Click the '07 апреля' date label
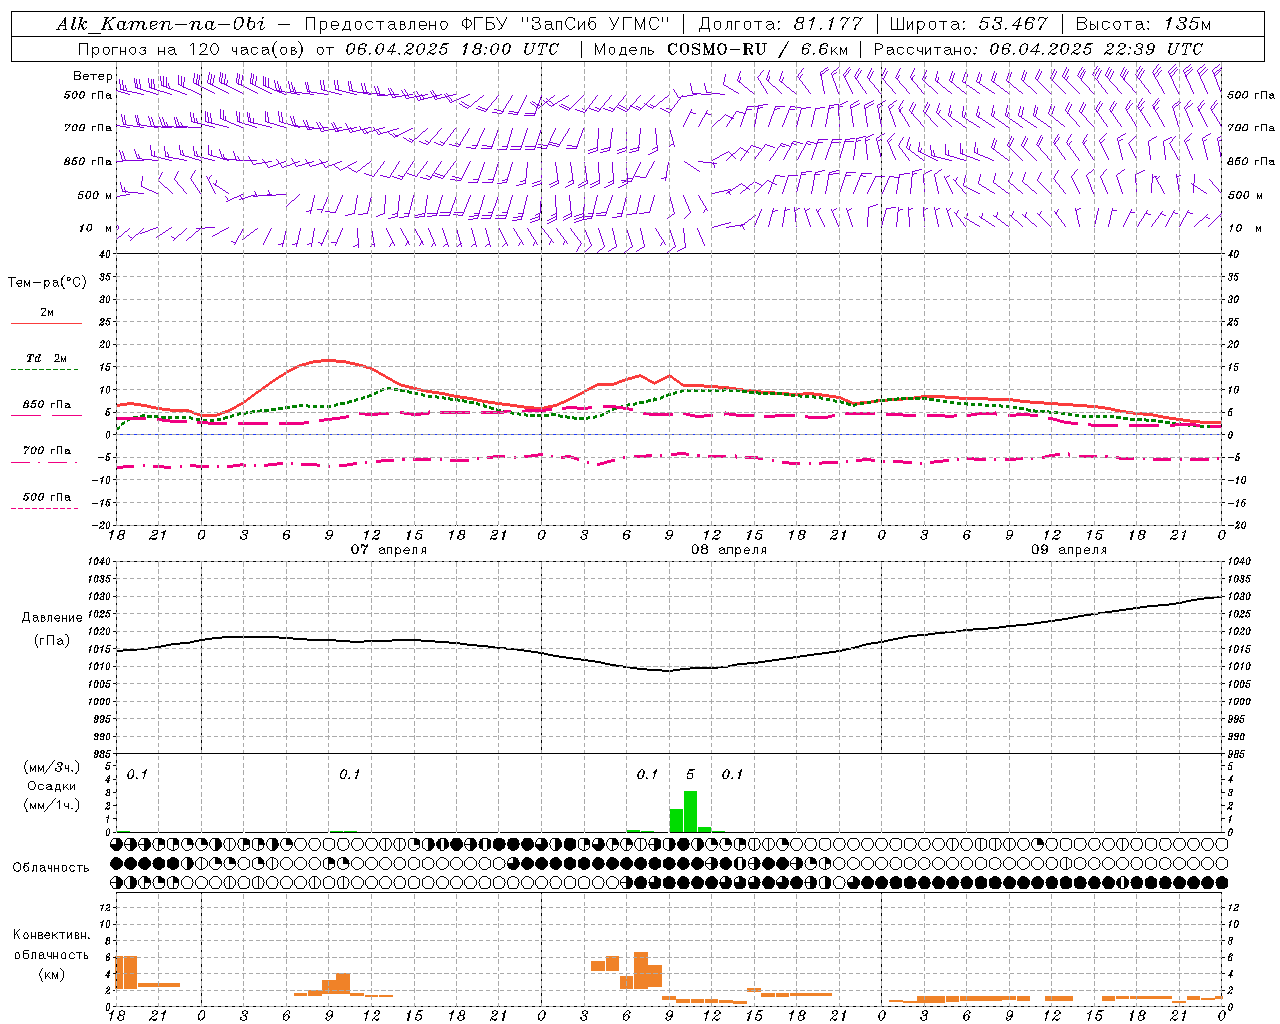Viewport: 1280px width, 1024px height. coord(388,549)
